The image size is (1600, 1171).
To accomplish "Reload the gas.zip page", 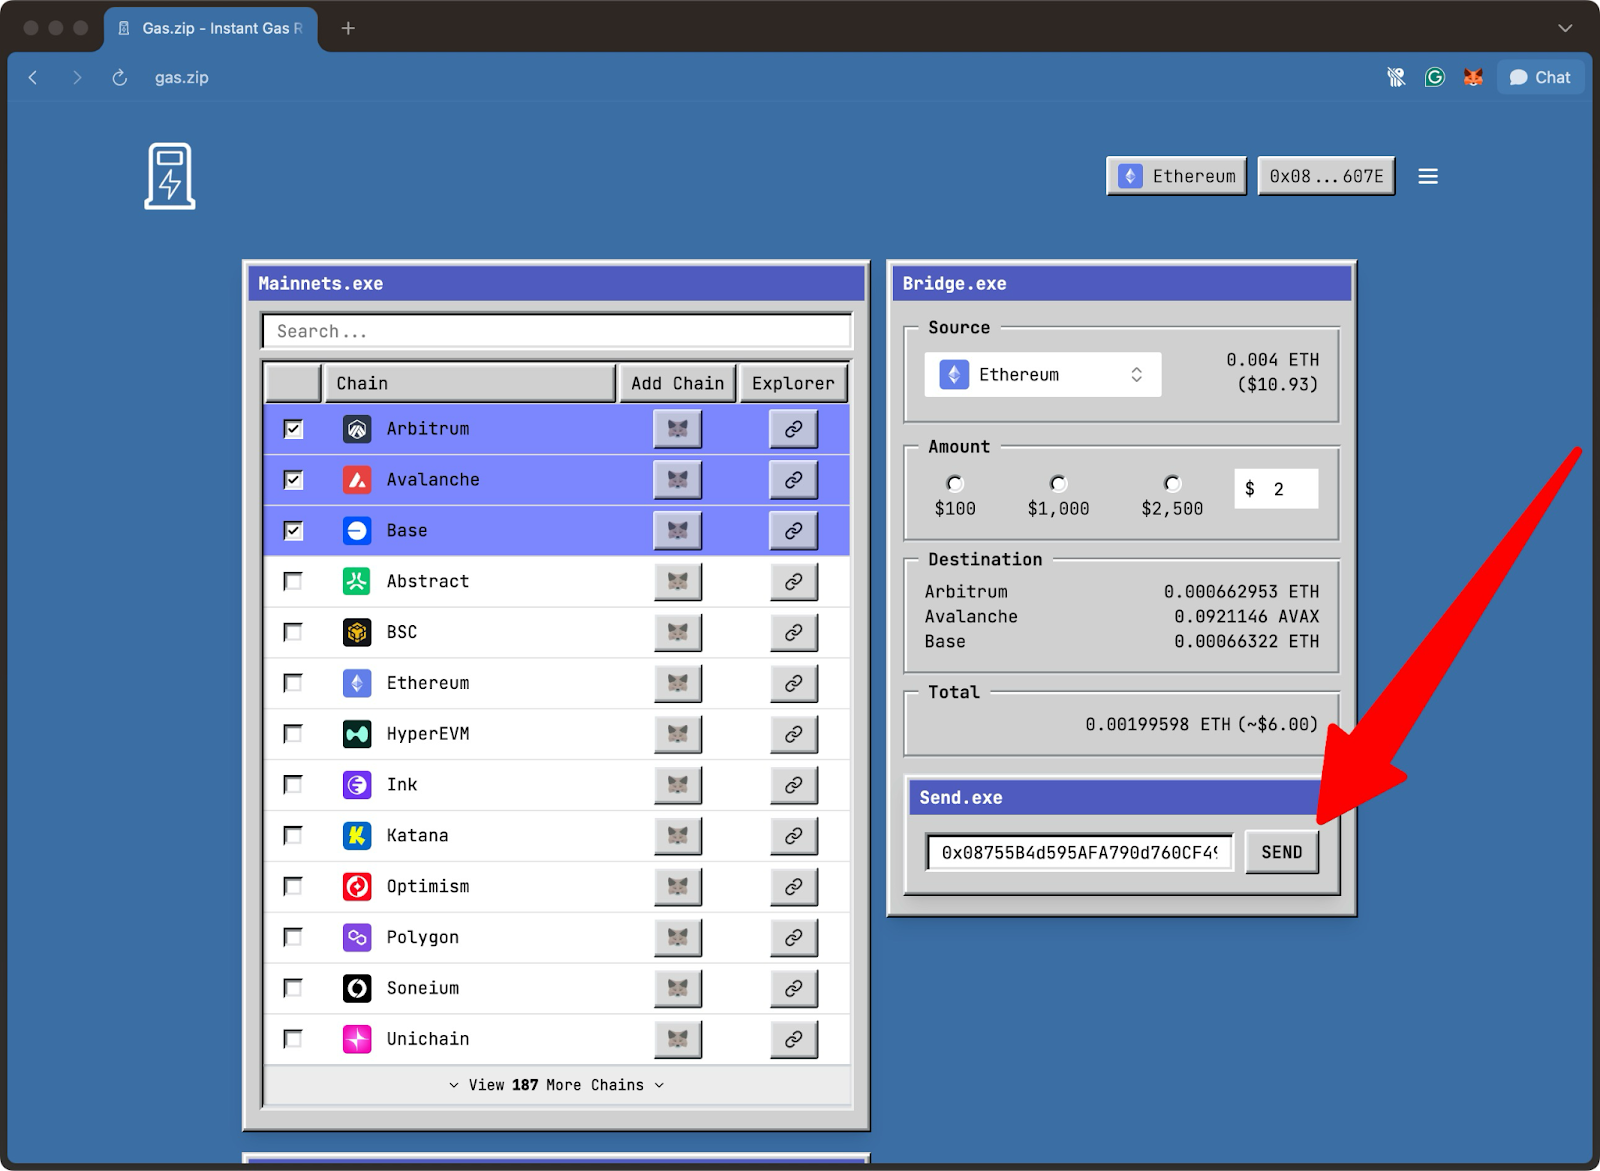I will point(120,77).
